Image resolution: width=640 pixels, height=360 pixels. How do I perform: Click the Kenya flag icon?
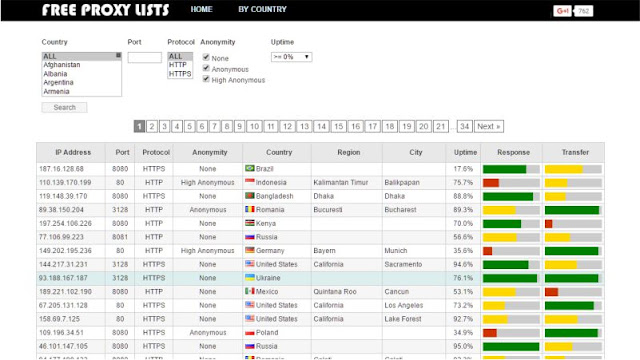pos(249,223)
